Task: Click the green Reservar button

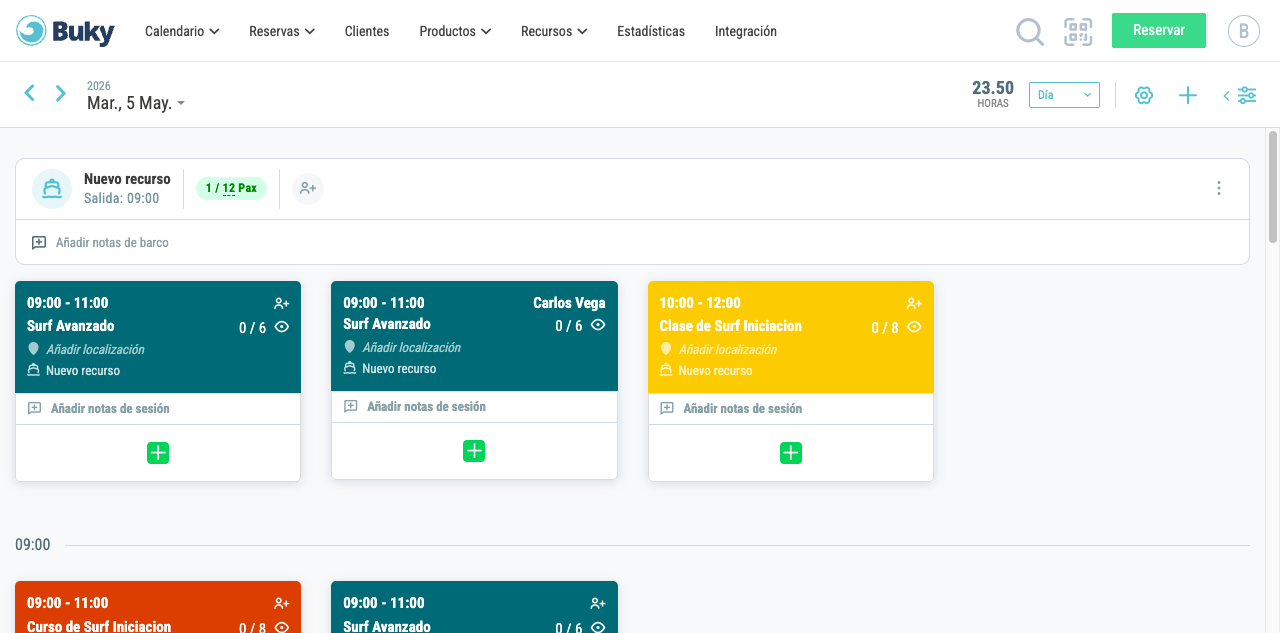Action: [x=1159, y=30]
